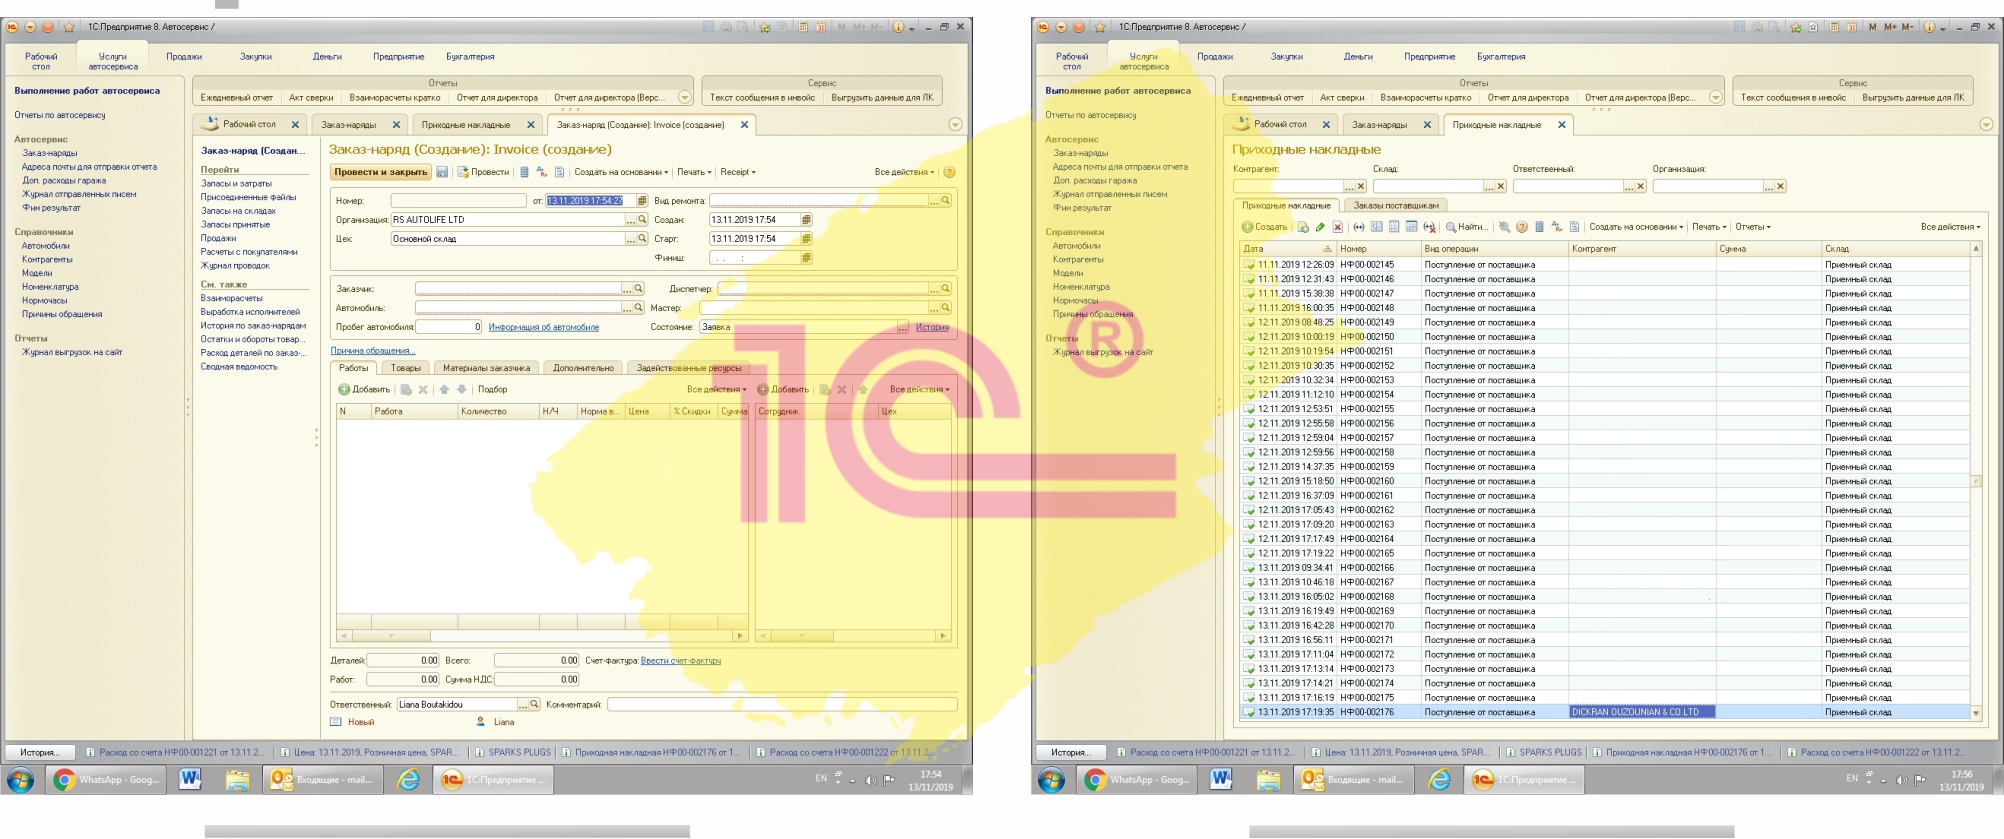Select the Материалы заказчика tab
Image resolution: width=2004 pixels, height=839 pixels.
[x=486, y=368]
